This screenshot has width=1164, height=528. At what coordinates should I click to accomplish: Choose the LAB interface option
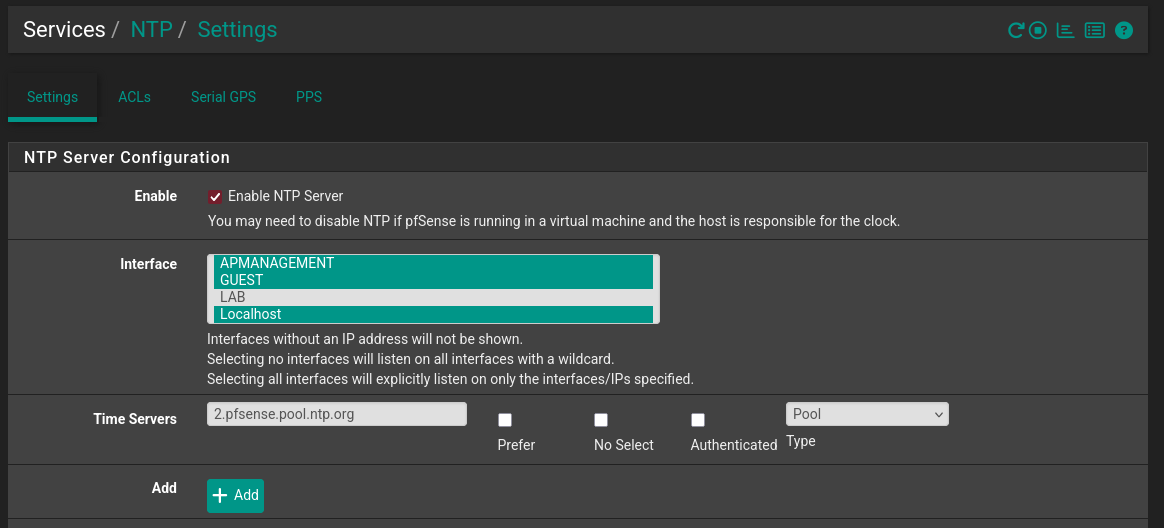432,297
